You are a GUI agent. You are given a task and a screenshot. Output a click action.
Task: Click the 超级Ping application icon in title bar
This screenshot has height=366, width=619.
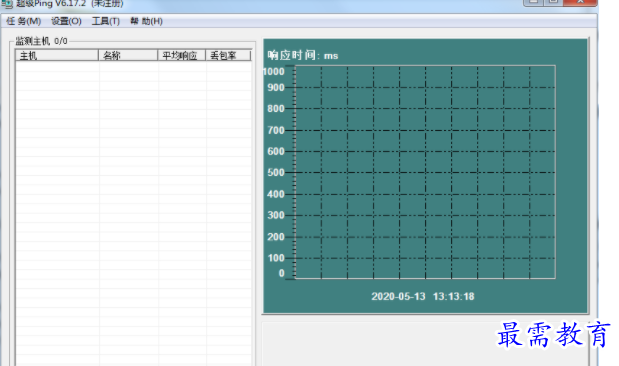7,4
